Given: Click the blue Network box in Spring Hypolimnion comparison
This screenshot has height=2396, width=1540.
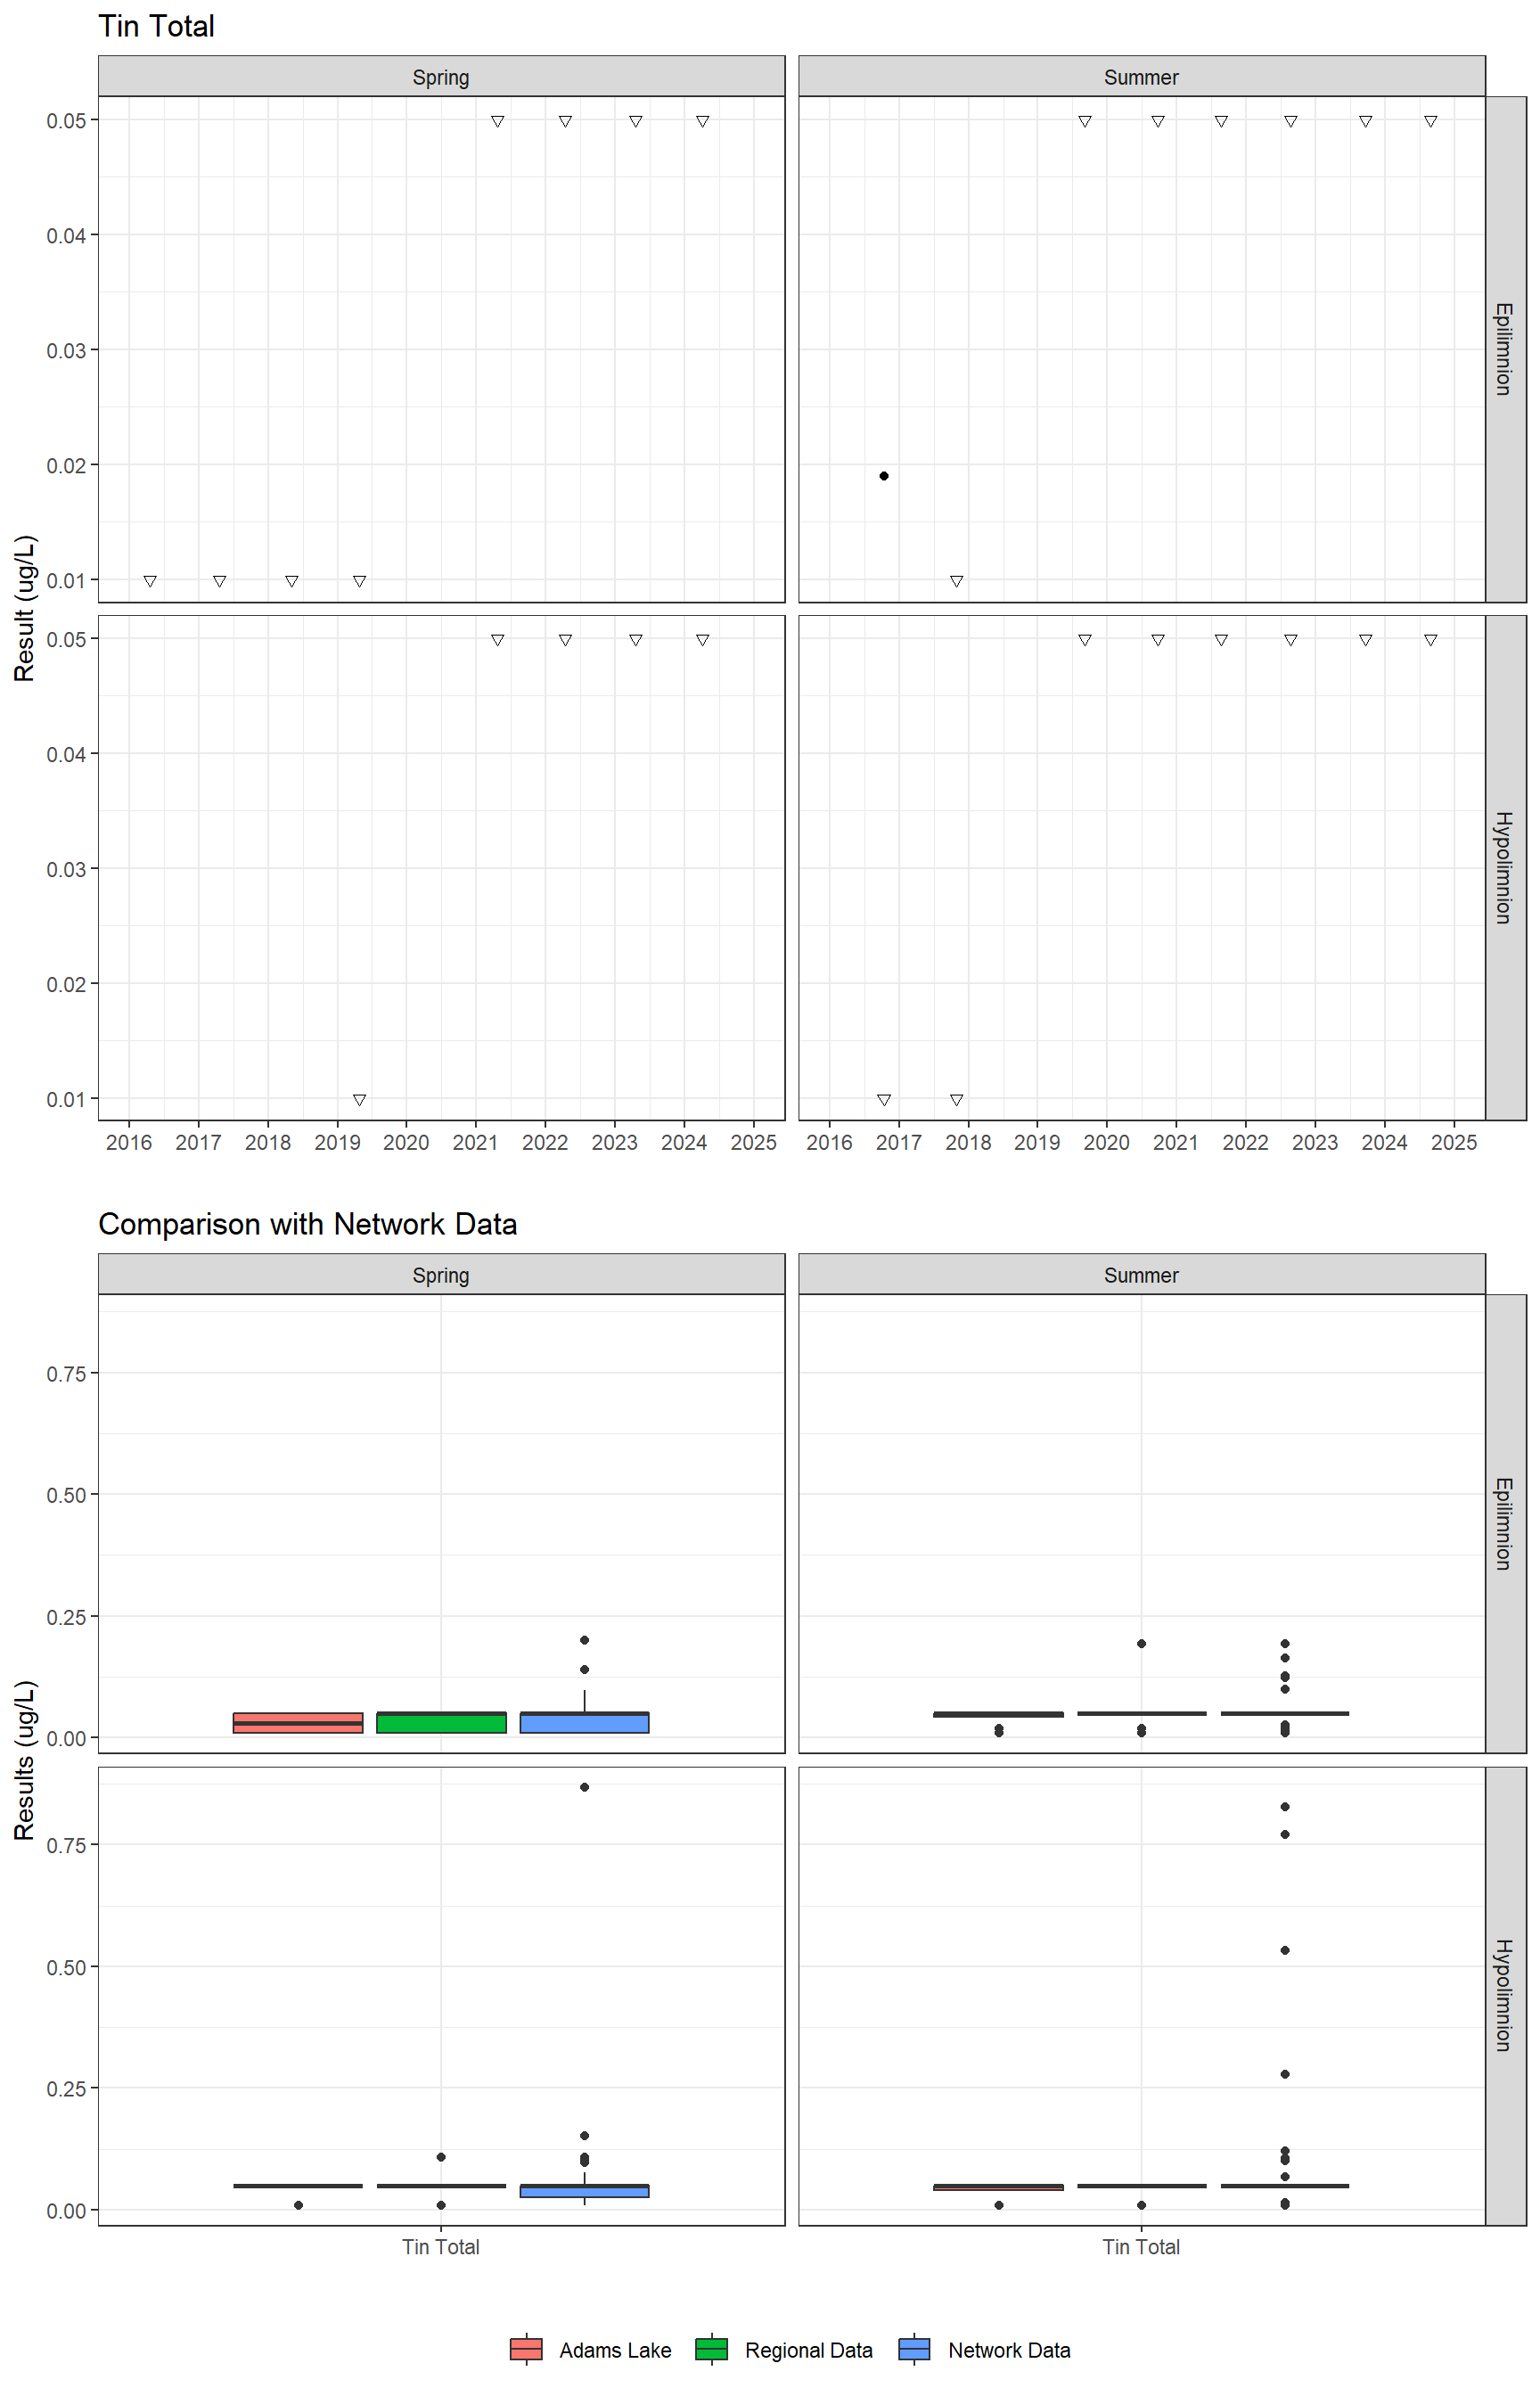Looking at the screenshot, I should tap(584, 2190).
